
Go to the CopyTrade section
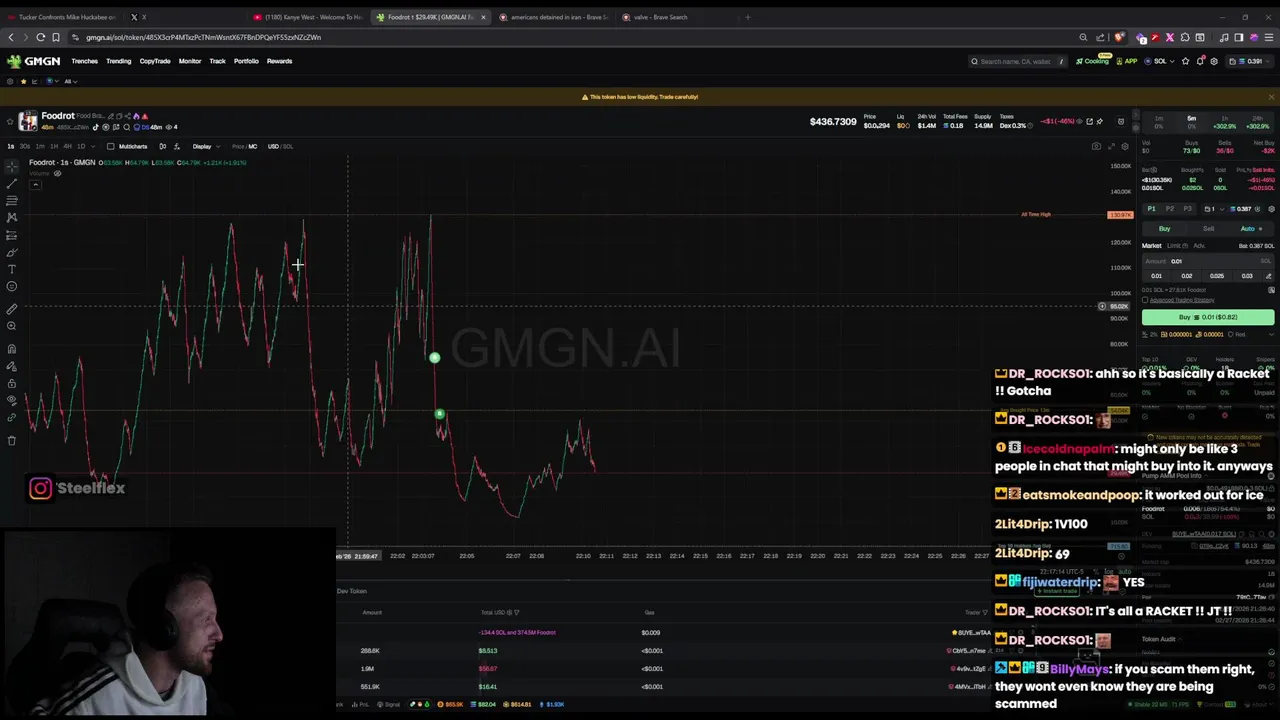[155, 61]
